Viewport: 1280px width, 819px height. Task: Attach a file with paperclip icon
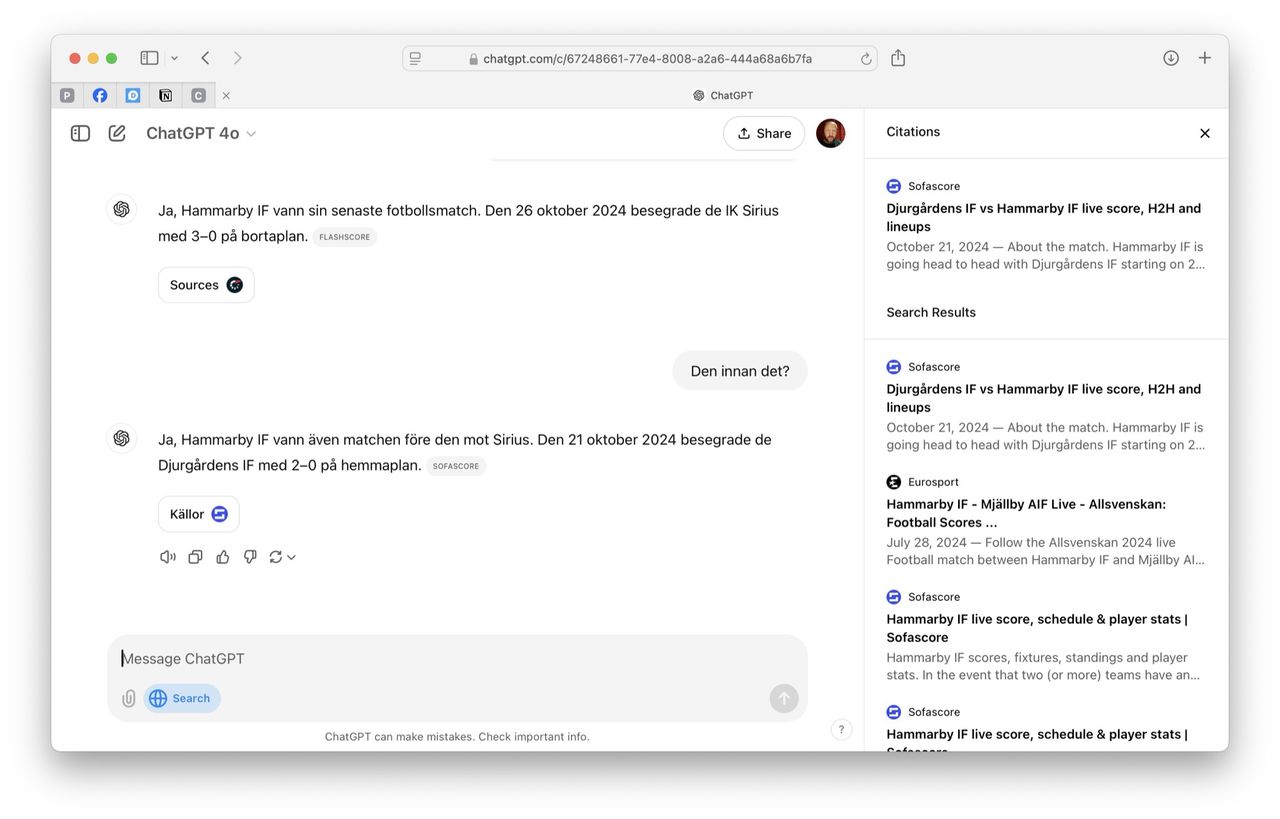pyautogui.click(x=129, y=698)
